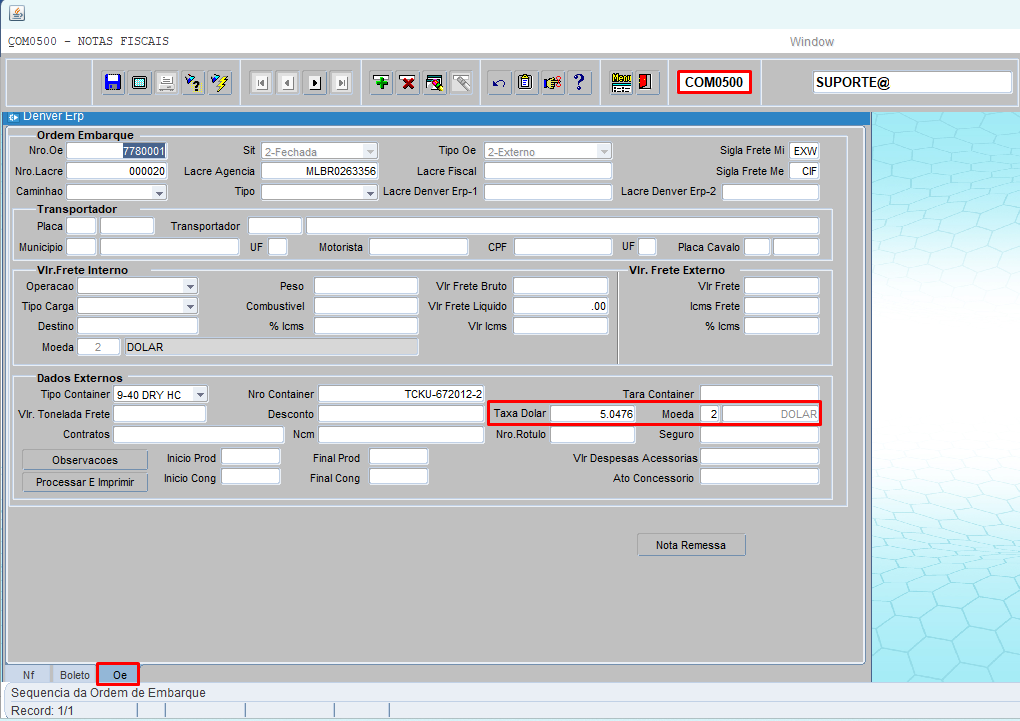Image resolution: width=1020 pixels, height=721 pixels.
Task: Go to the next record arrow
Action: click(x=315, y=83)
